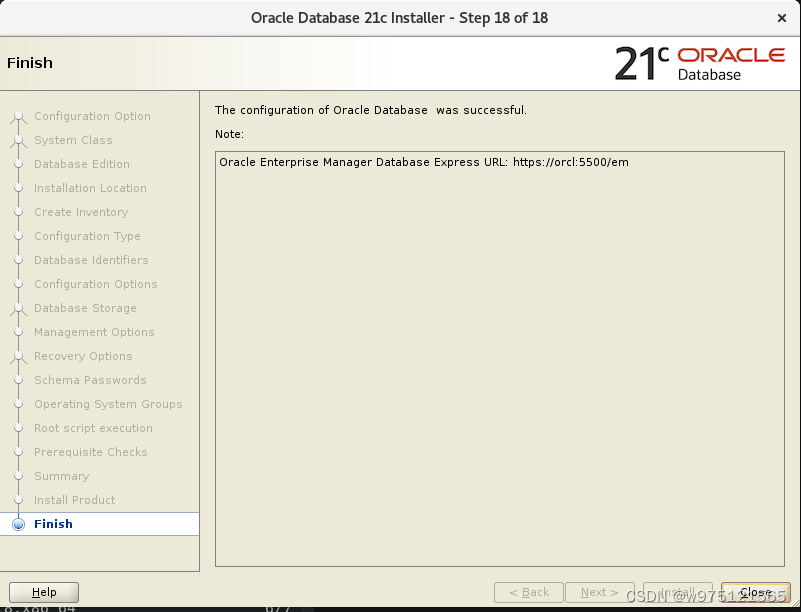The image size is (801, 612).
Task: Click the Close button to finish installation
Action: (755, 591)
